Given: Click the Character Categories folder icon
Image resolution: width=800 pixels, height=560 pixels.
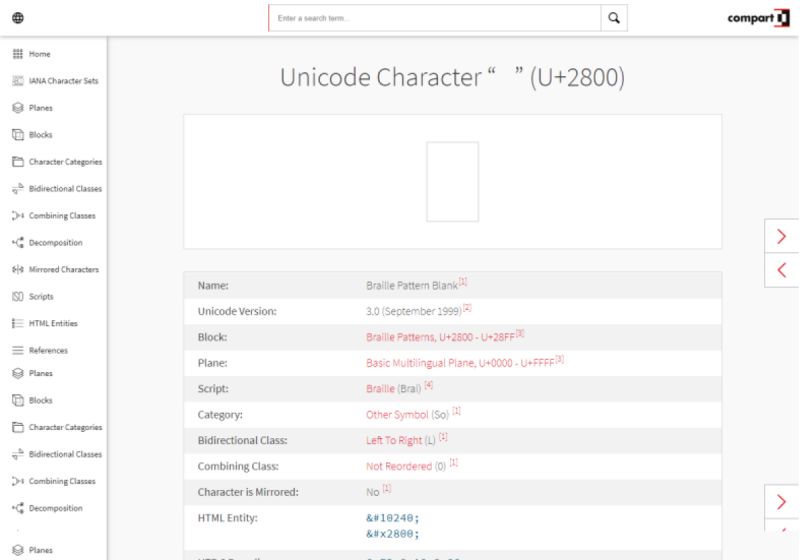Looking at the screenshot, I should 18,162.
